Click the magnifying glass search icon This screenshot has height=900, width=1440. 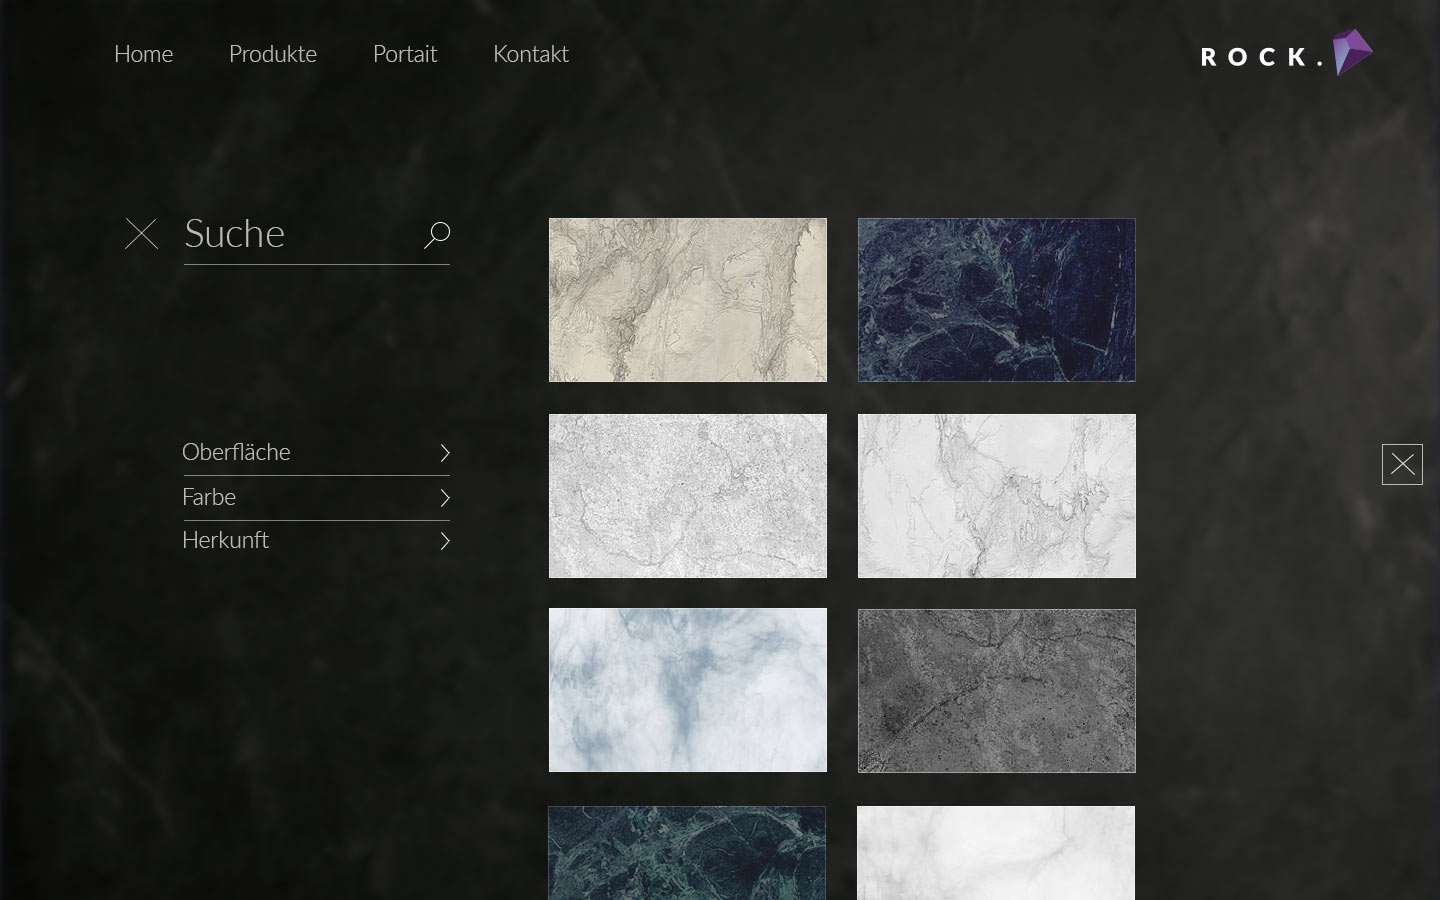click(x=437, y=235)
